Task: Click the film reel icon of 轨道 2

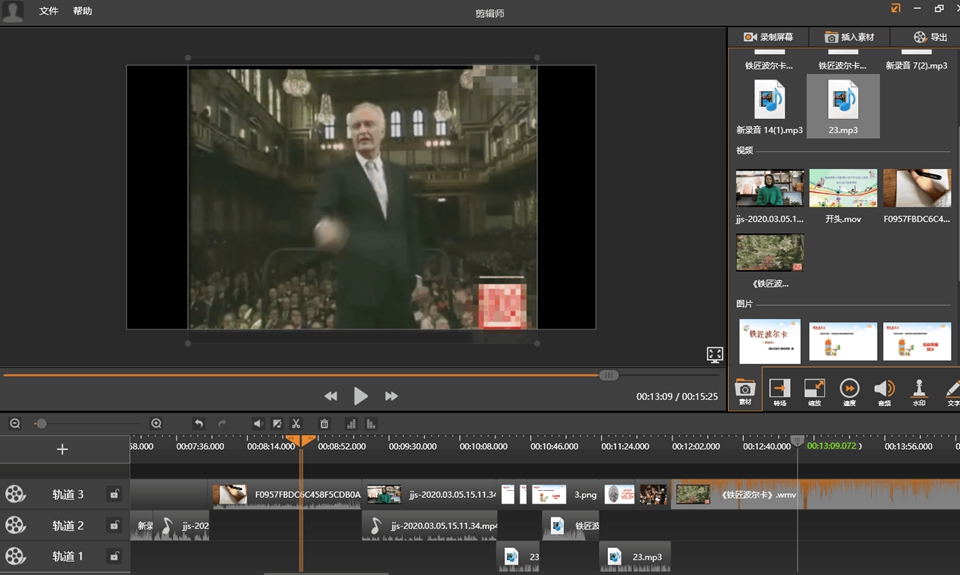Action: pos(15,525)
